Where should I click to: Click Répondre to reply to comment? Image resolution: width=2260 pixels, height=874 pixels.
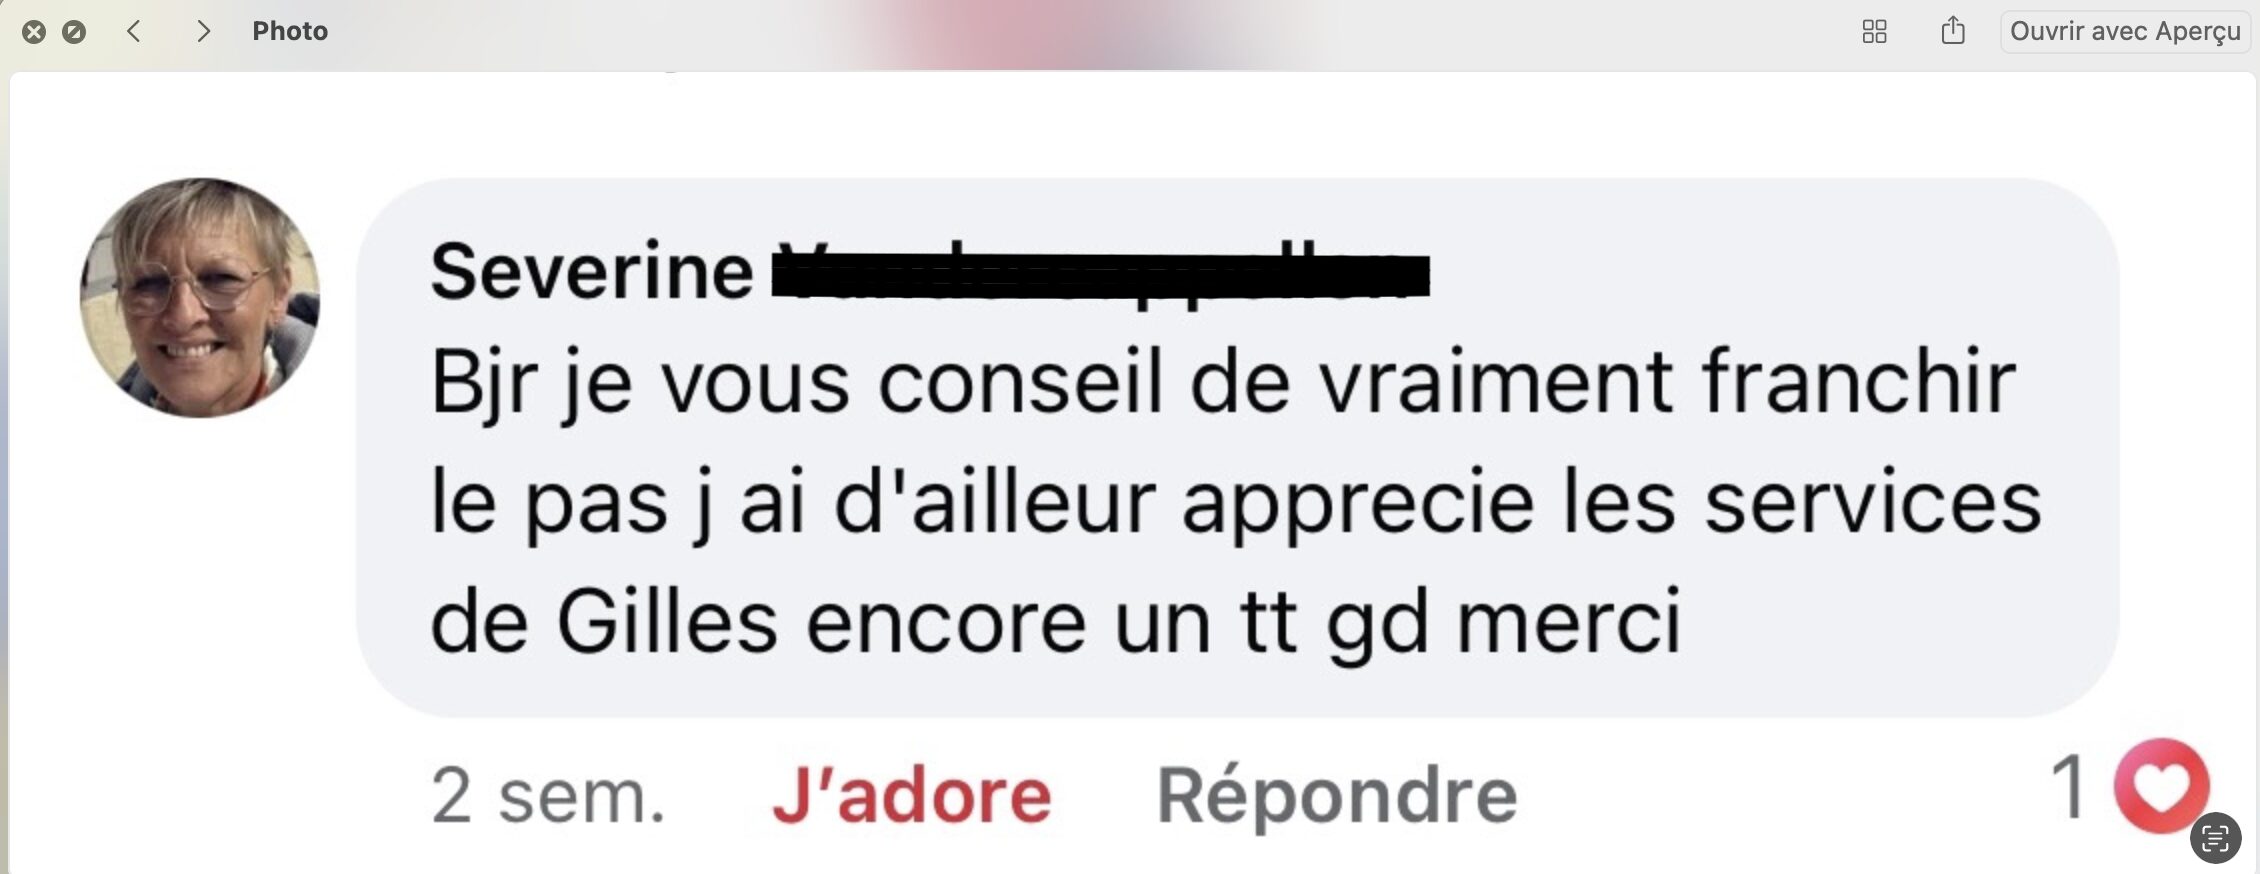tap(1337, 797)
